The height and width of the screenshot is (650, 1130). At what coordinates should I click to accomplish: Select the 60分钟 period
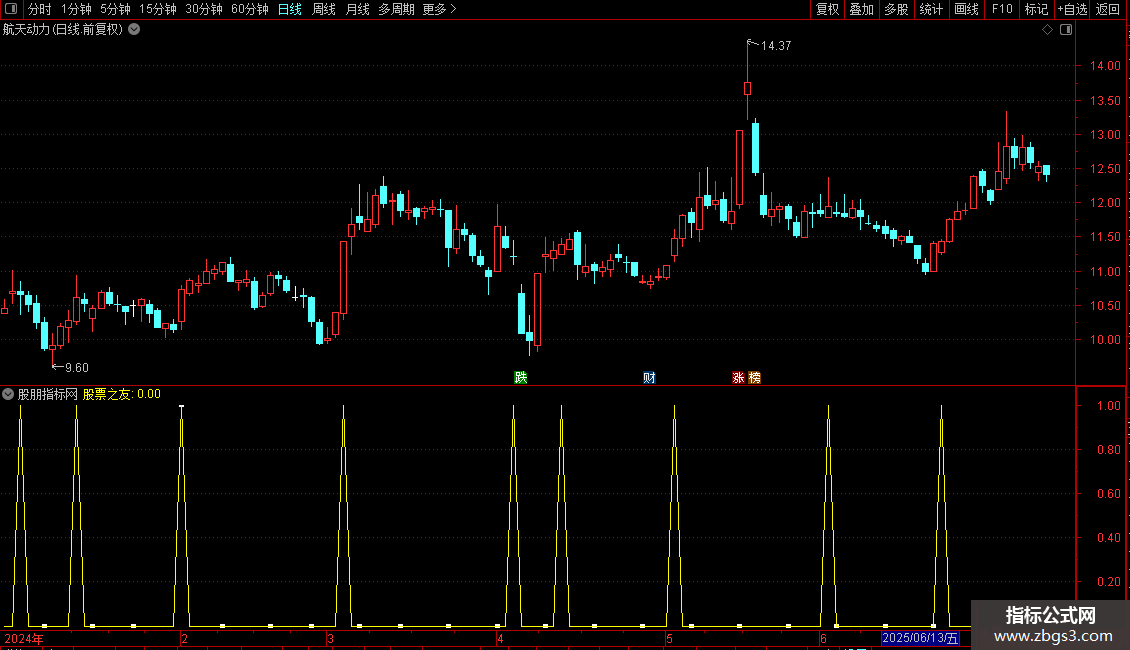[250, 9]
